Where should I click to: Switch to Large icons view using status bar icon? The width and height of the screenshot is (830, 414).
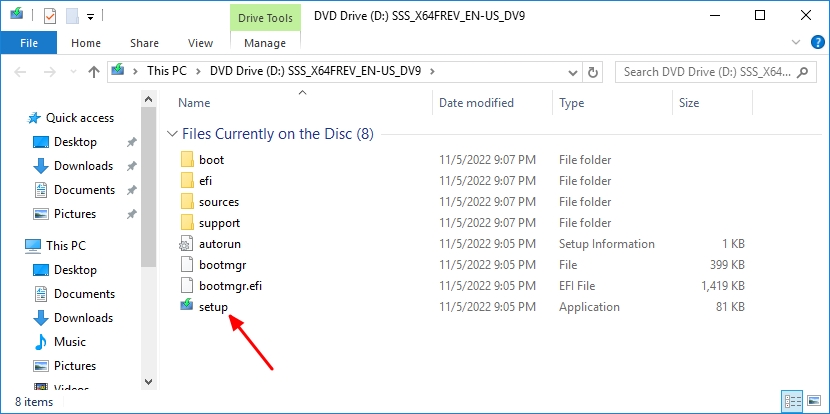click(814, 402)
